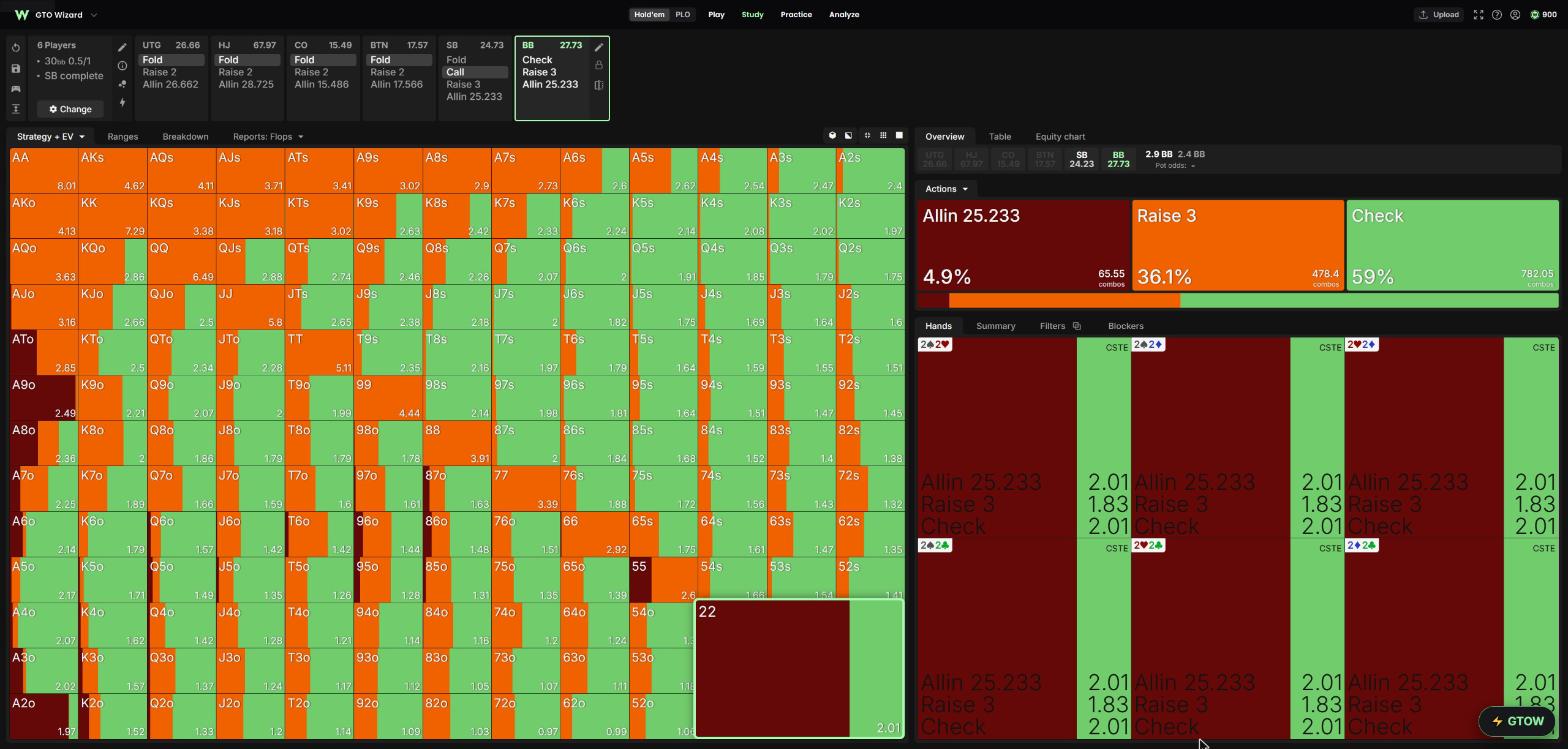The height and width of the screenshot is (749, 1568).
Task: Switch game type to PLO
Action: pyautogui.click(x=682, y=15)
